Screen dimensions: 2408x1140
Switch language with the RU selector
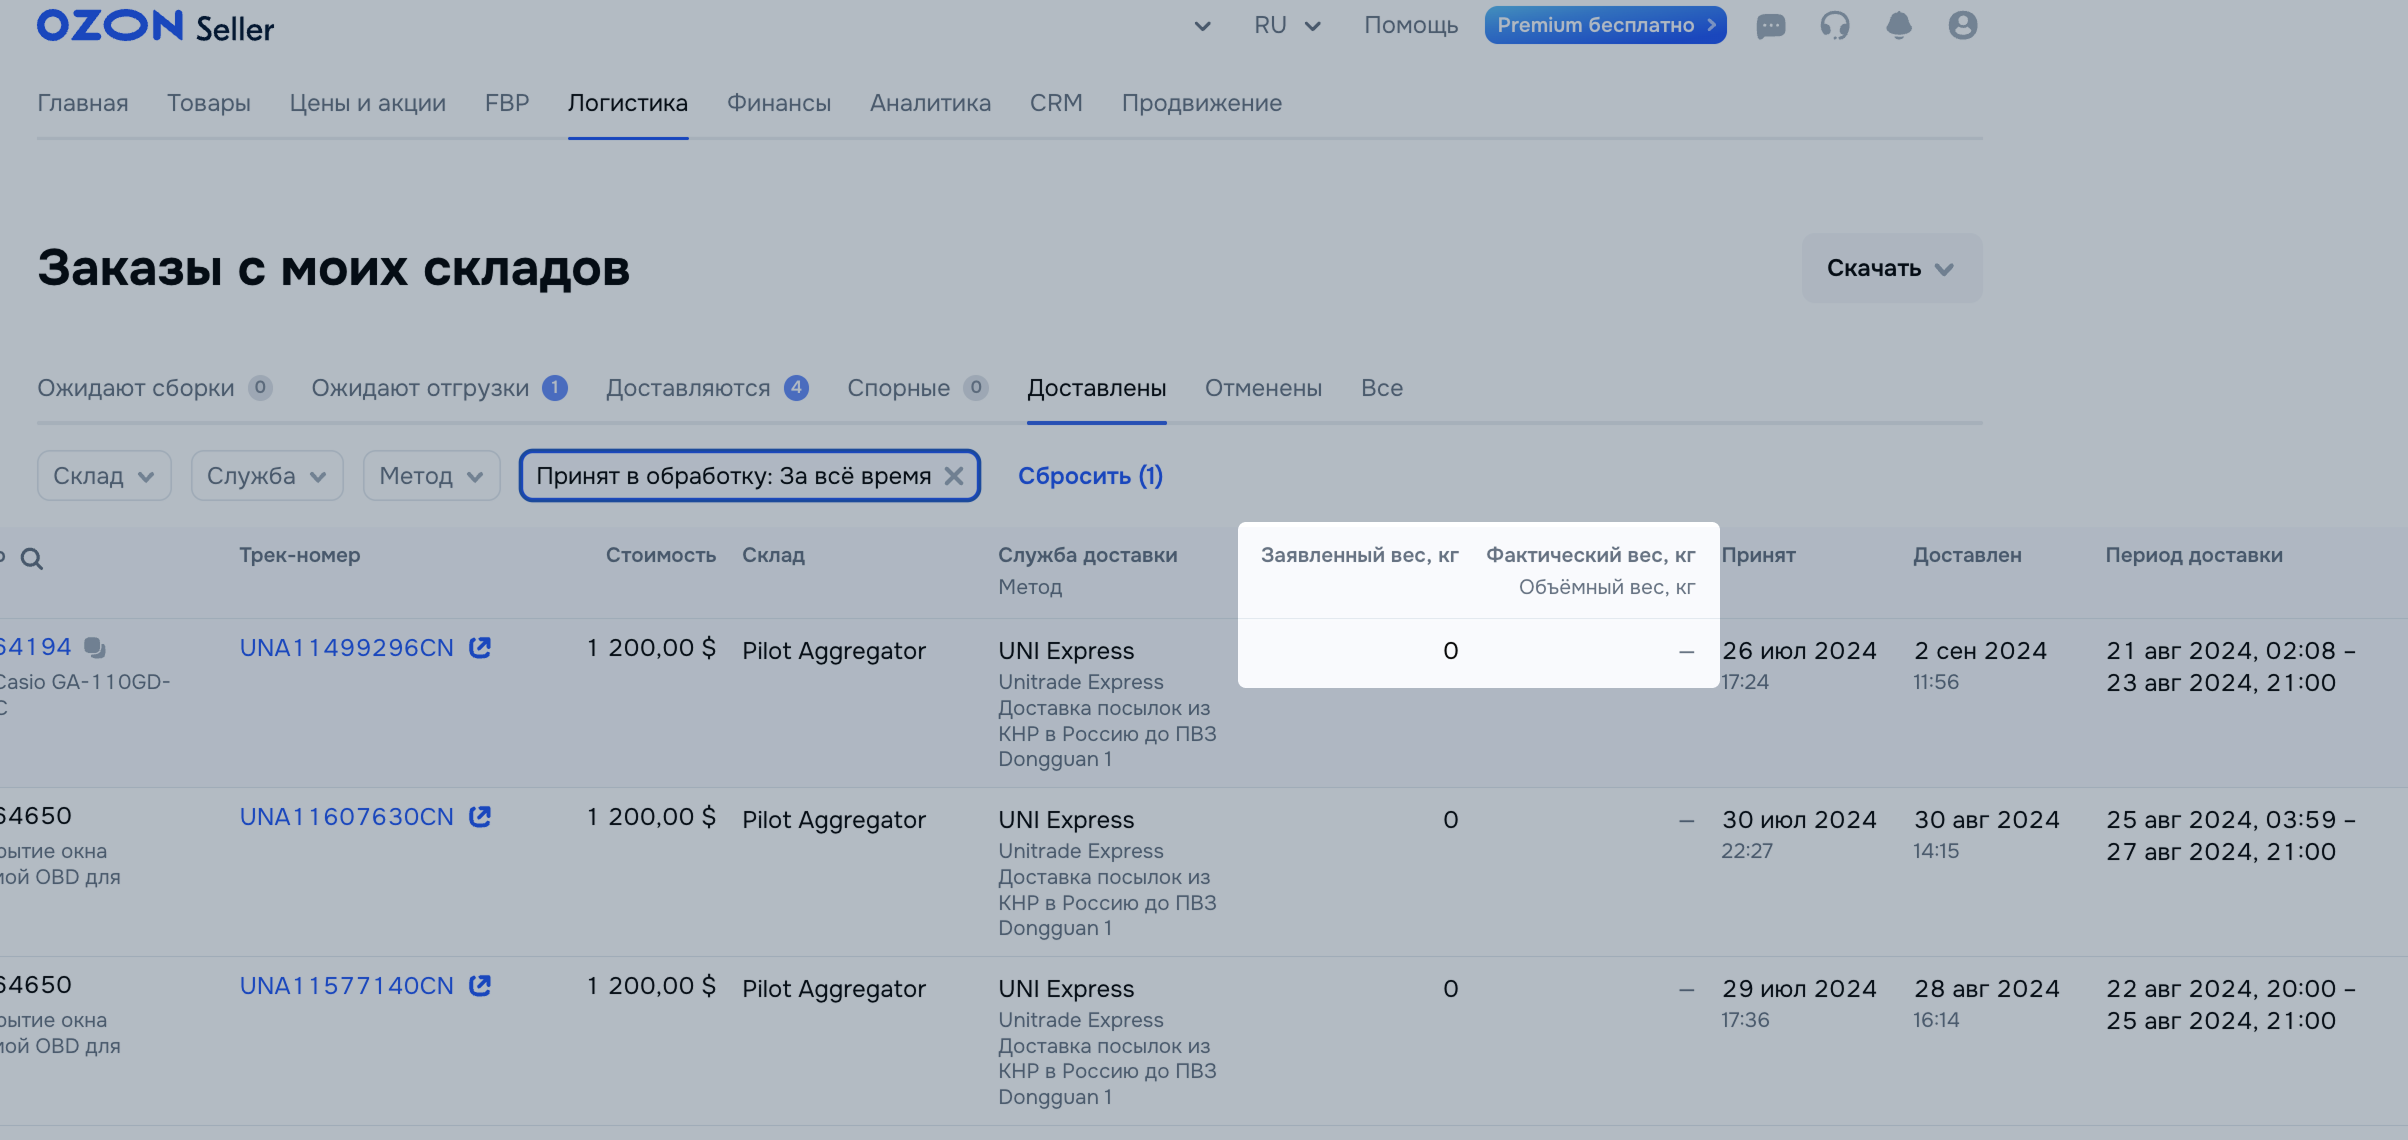tap(1287, 26)
